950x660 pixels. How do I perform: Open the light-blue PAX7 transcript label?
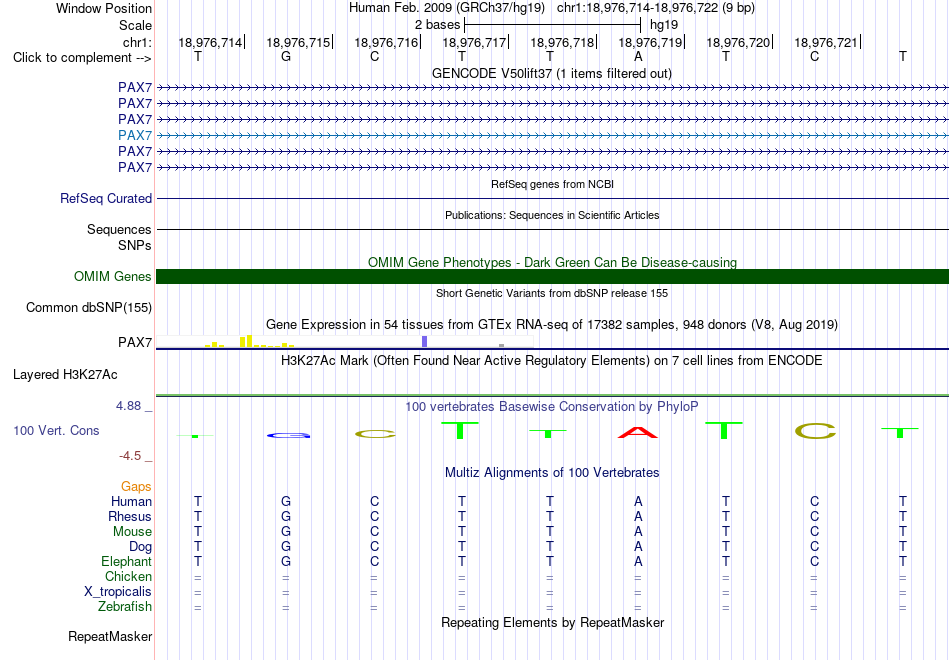click(135, 135)
